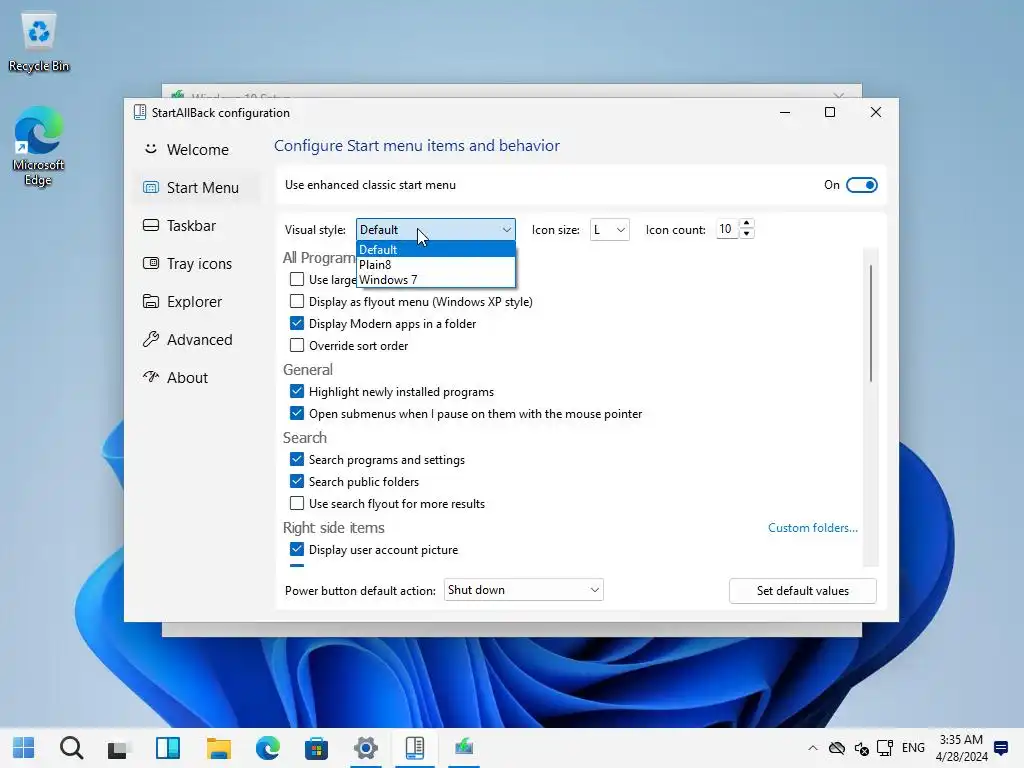
Task: Open Task View on taskbar
Action: tap(118, 748)
